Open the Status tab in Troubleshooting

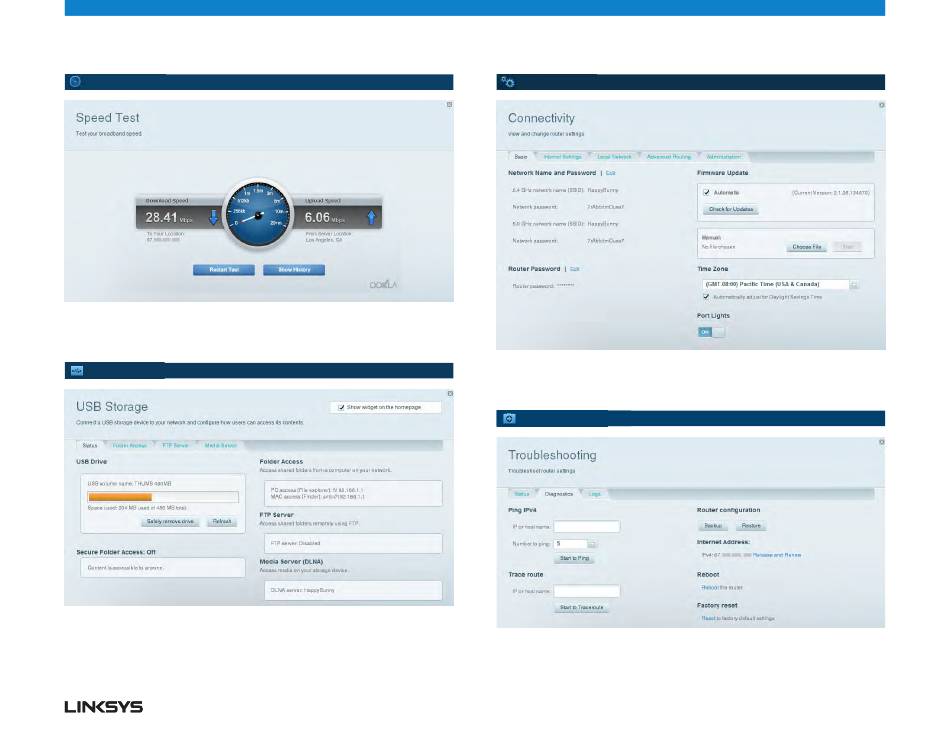click(x=522, y=494)
